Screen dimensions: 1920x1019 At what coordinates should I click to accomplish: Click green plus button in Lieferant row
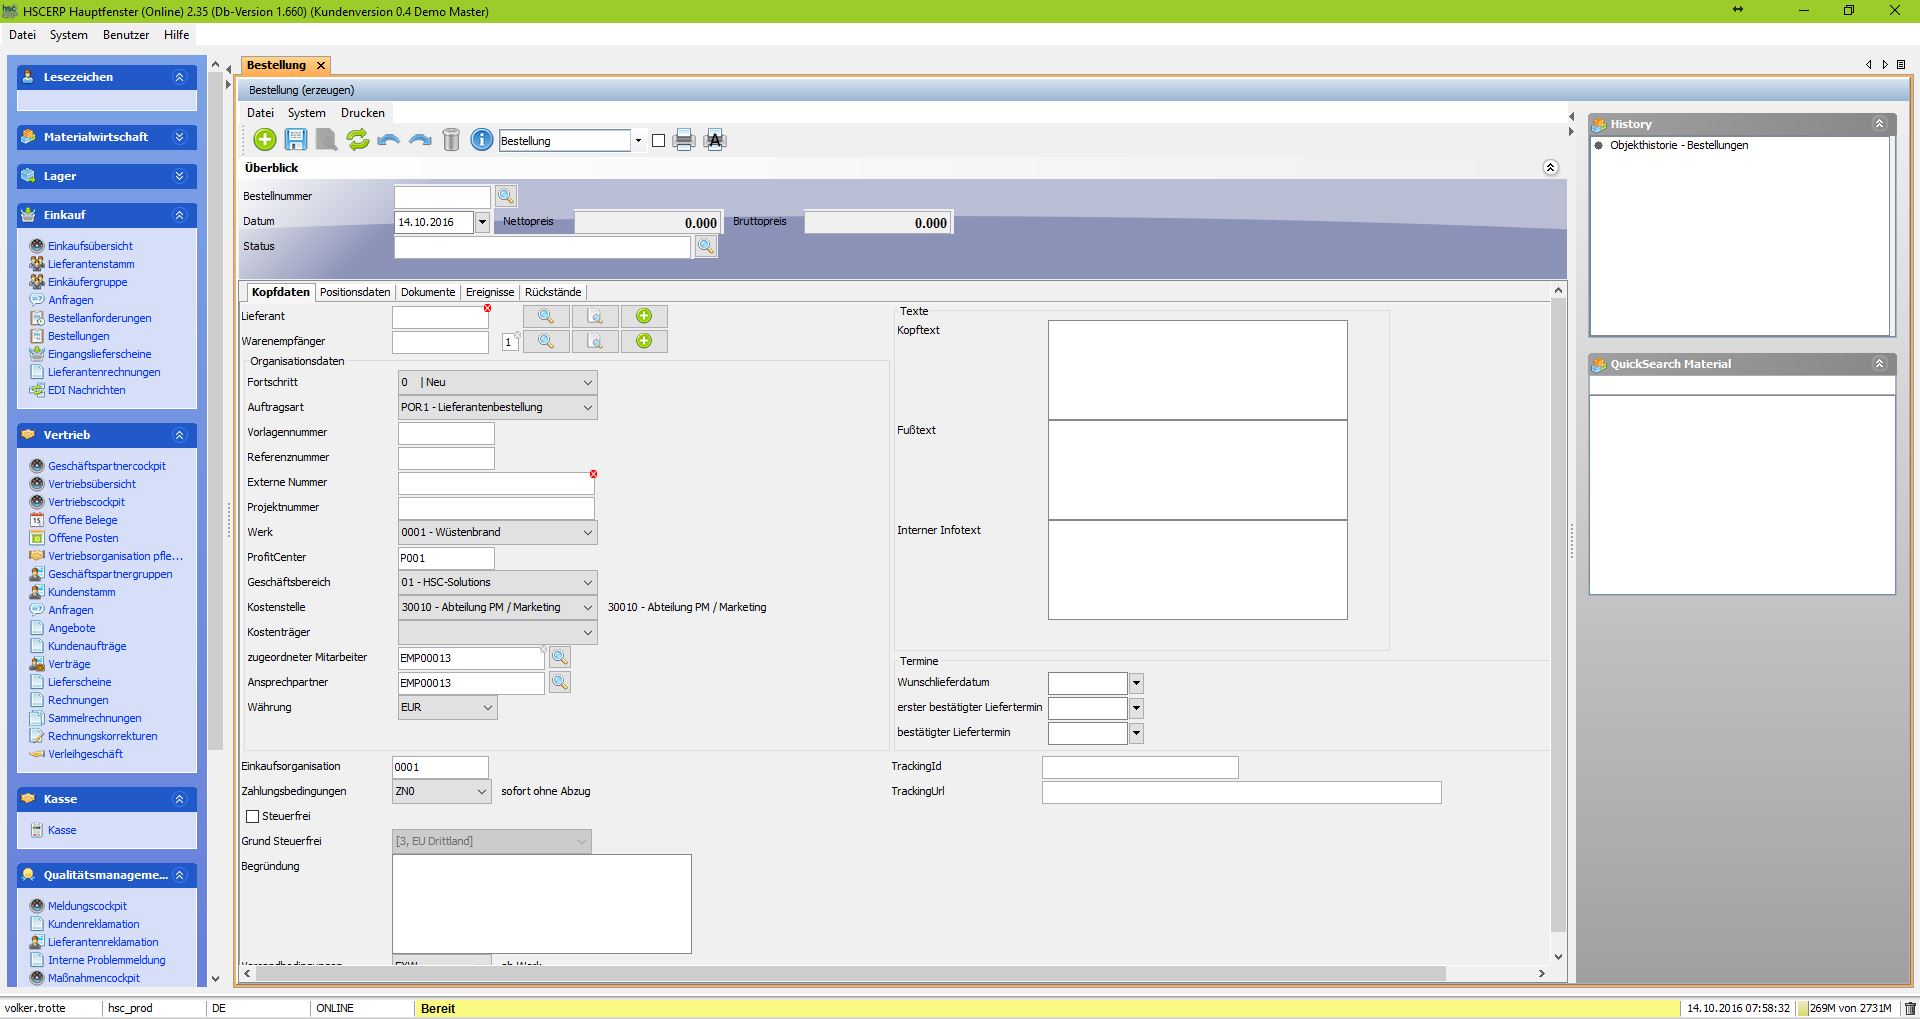pos(644,316)
